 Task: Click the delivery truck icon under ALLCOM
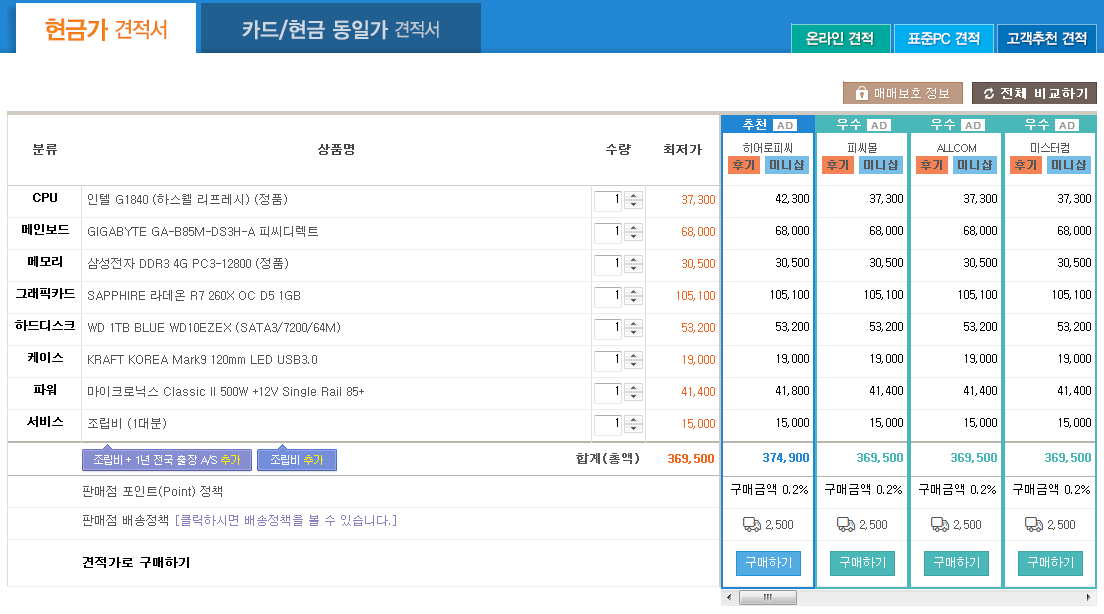tap(940, 524)
